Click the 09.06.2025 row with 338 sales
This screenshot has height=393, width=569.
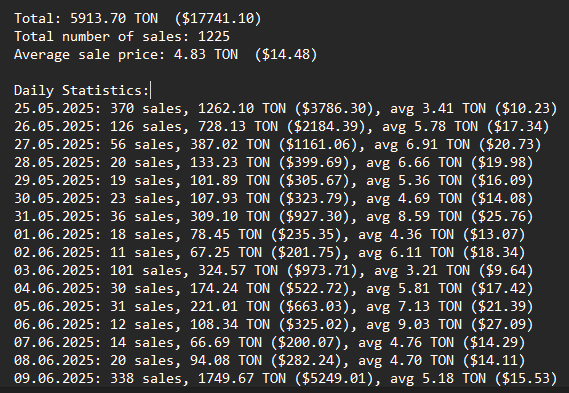[x=285, y=378]
